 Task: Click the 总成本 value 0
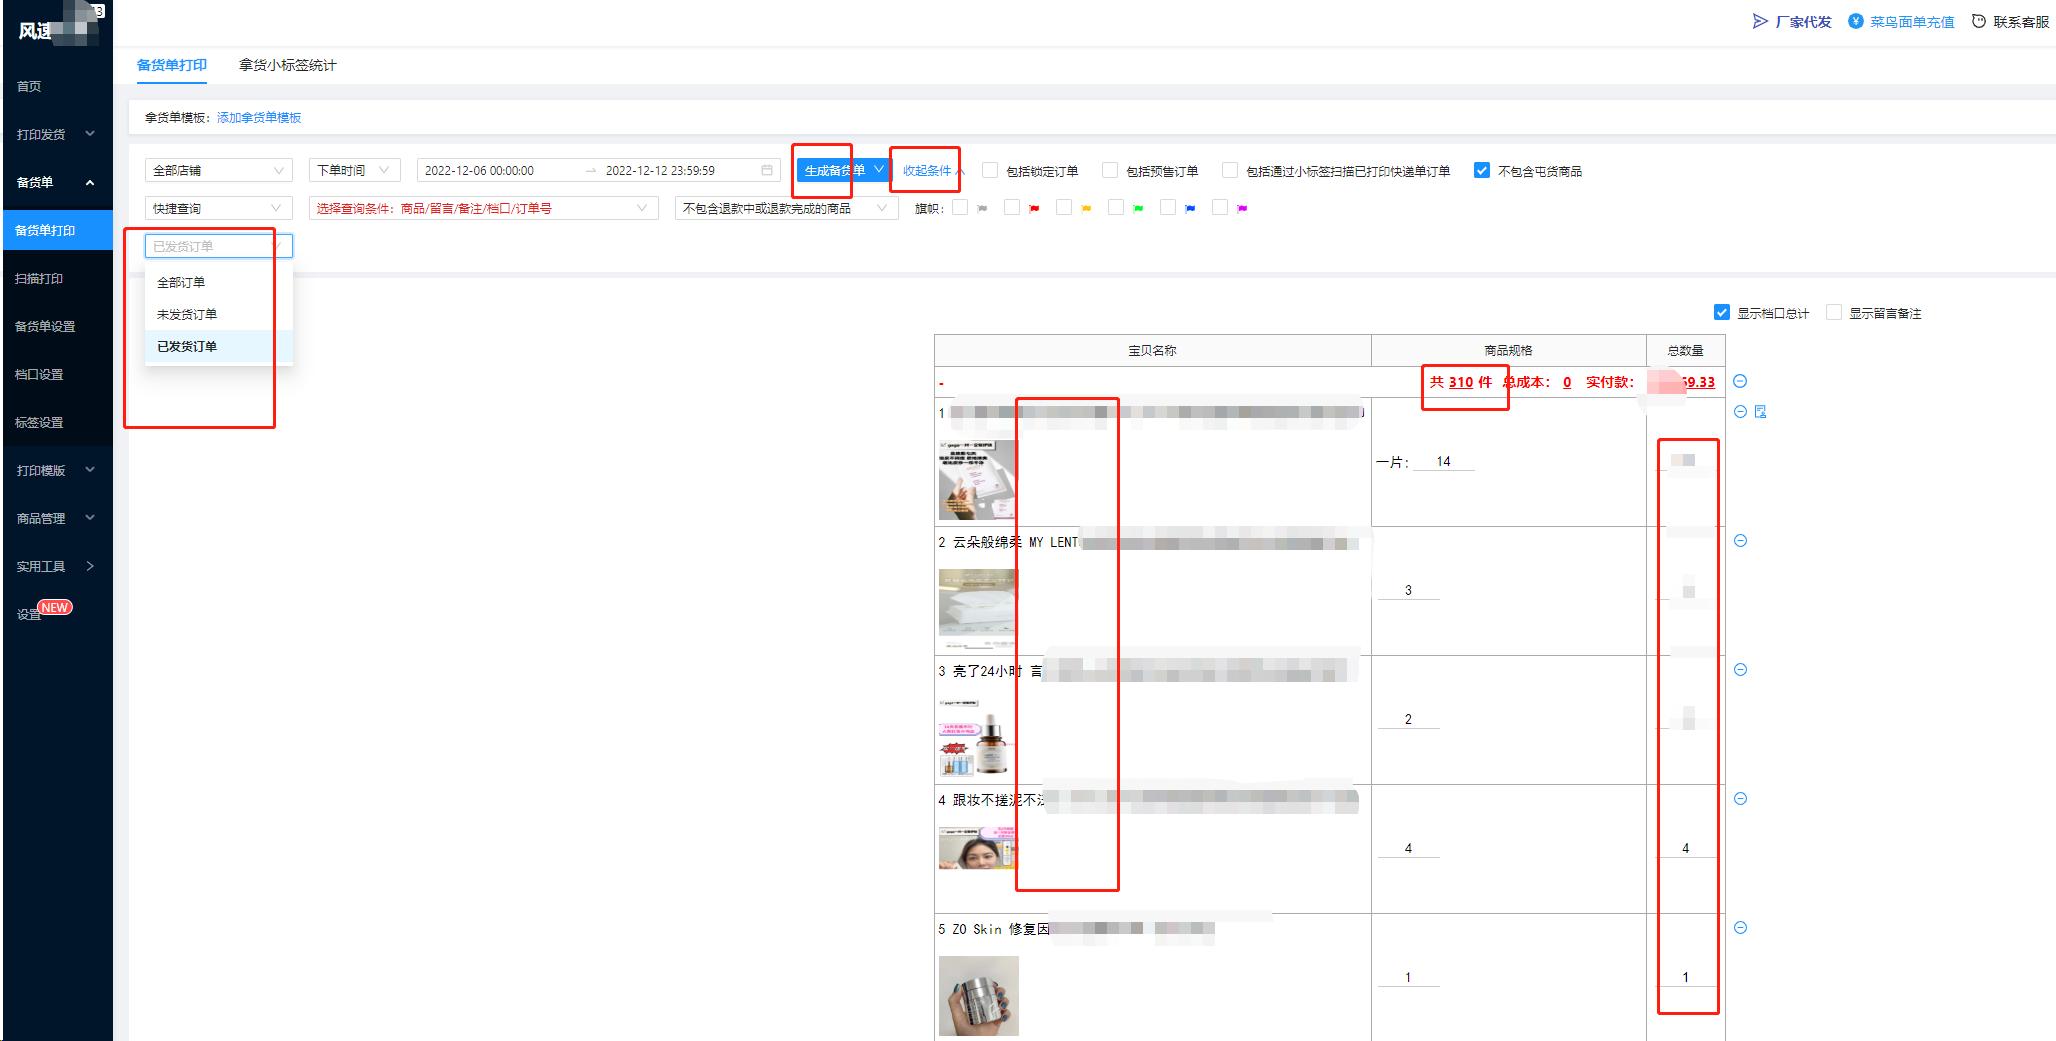coord(1567,382)
